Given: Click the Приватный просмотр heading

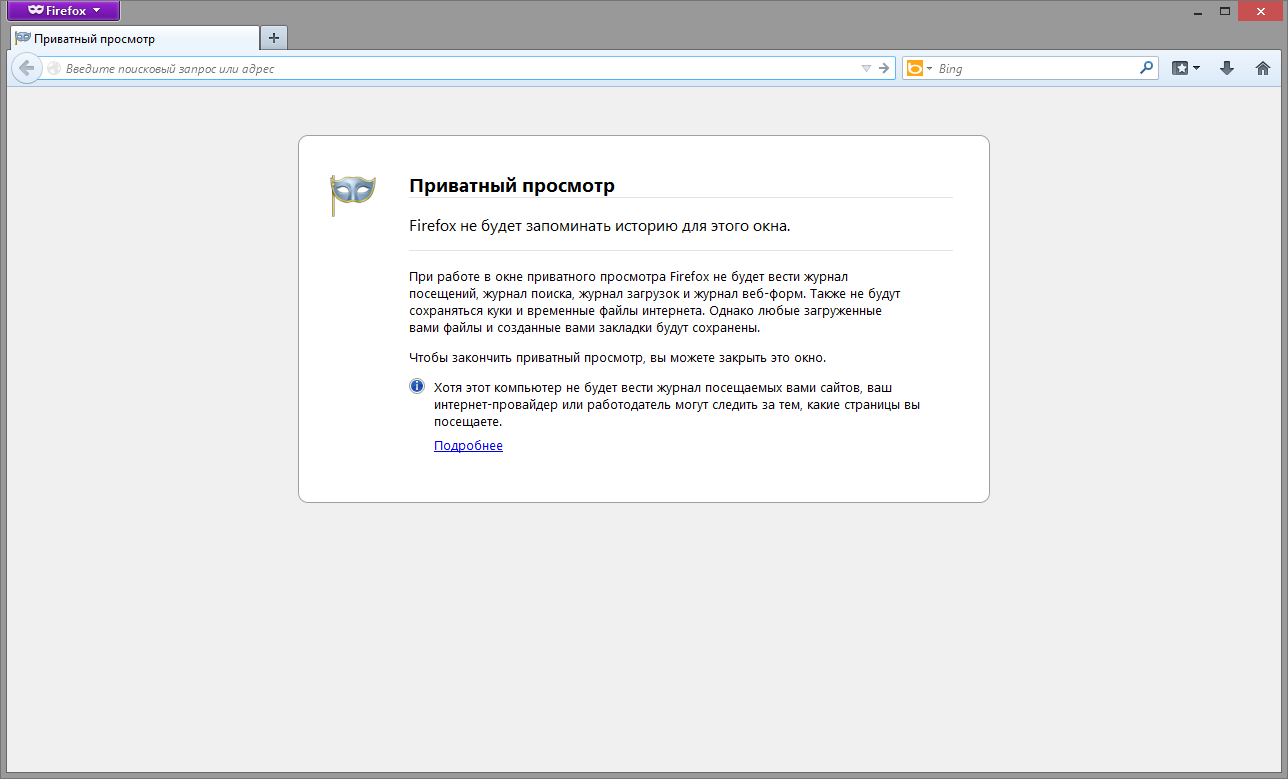Looking at the screenshot, I should [512, 186].
